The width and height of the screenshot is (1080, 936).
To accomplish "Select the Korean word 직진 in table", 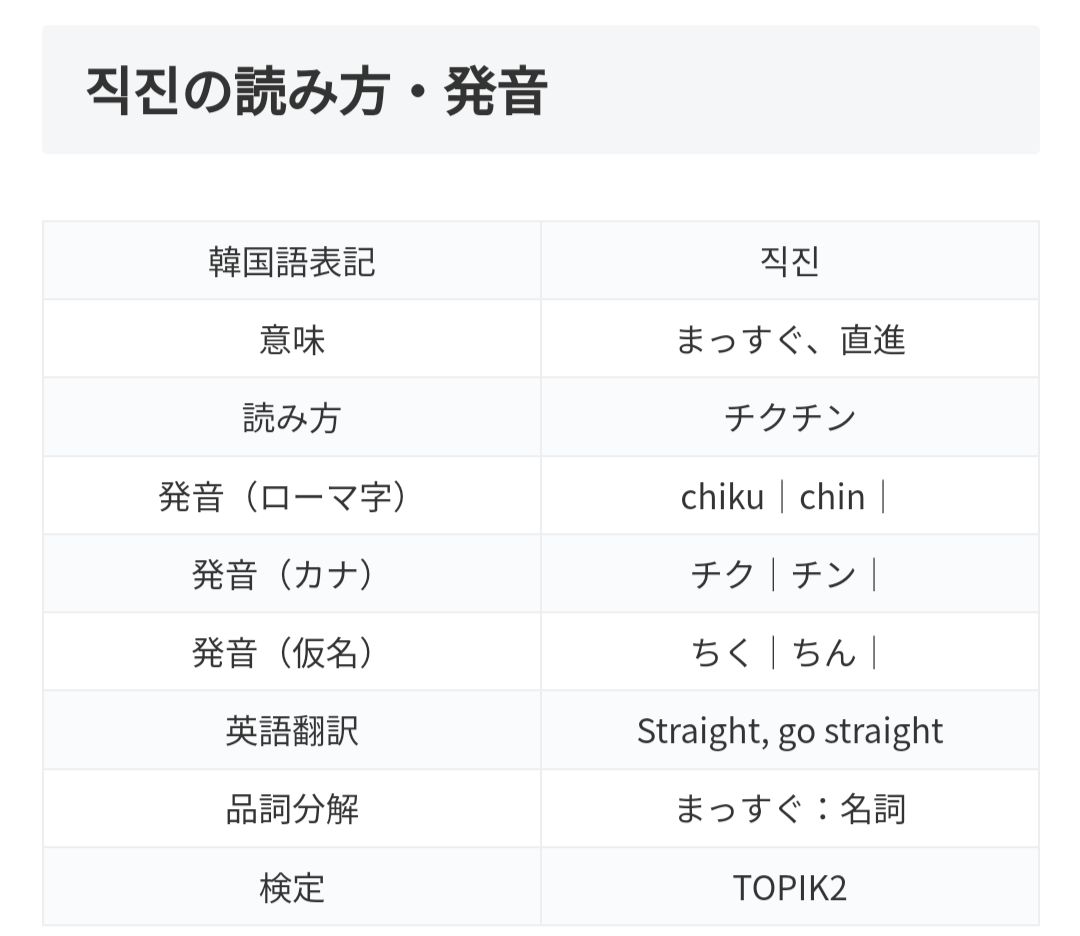I will click(x=789, y=261).
